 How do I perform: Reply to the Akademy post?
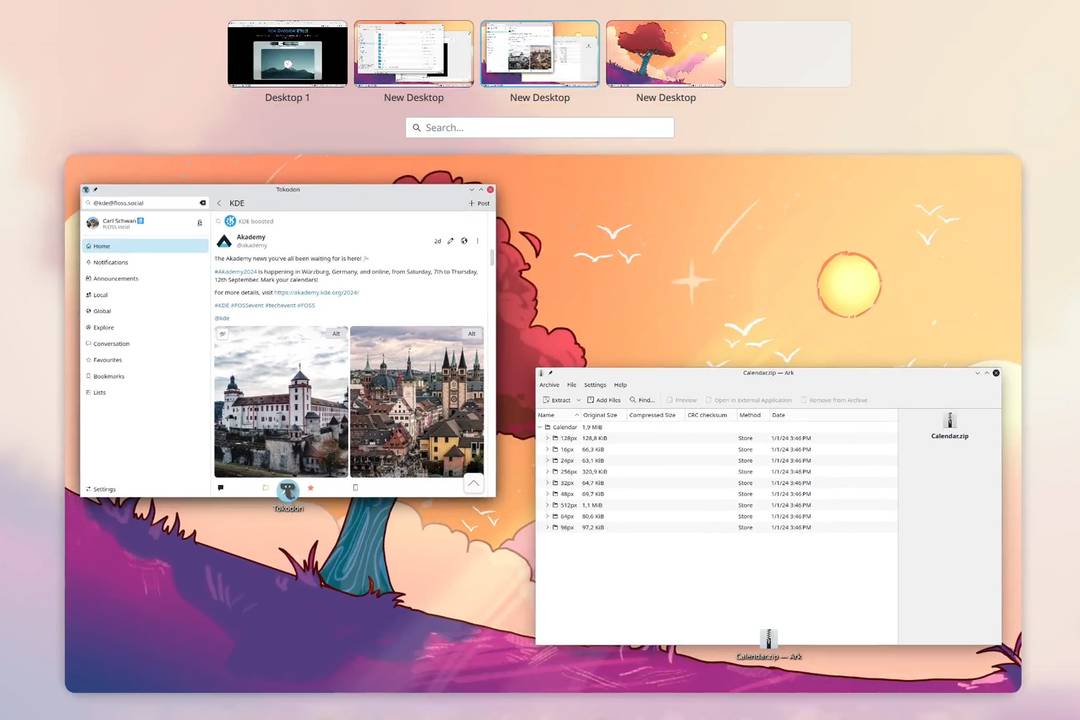pos(221,488)
